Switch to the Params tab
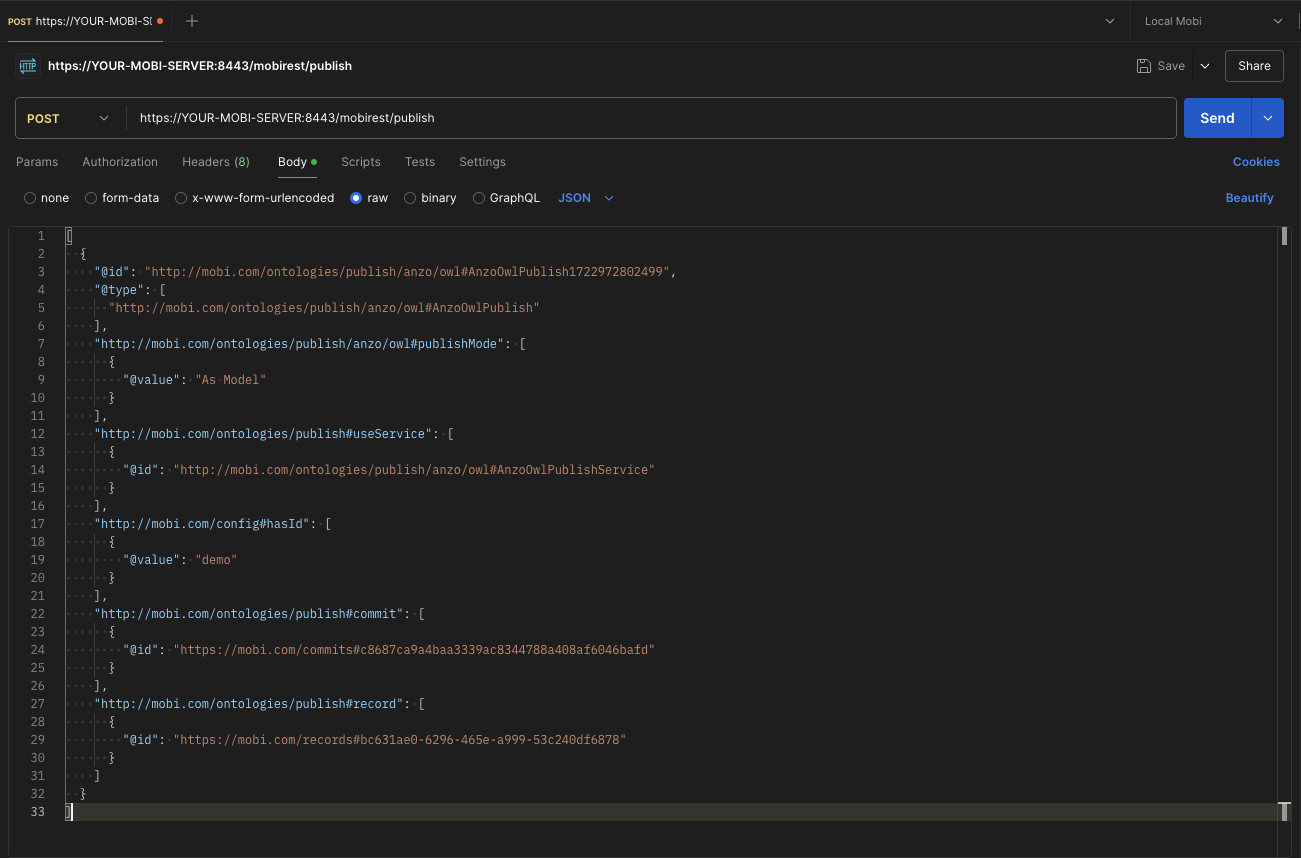This screenshot has height=858, width=1301. click(x=37, y=162)
